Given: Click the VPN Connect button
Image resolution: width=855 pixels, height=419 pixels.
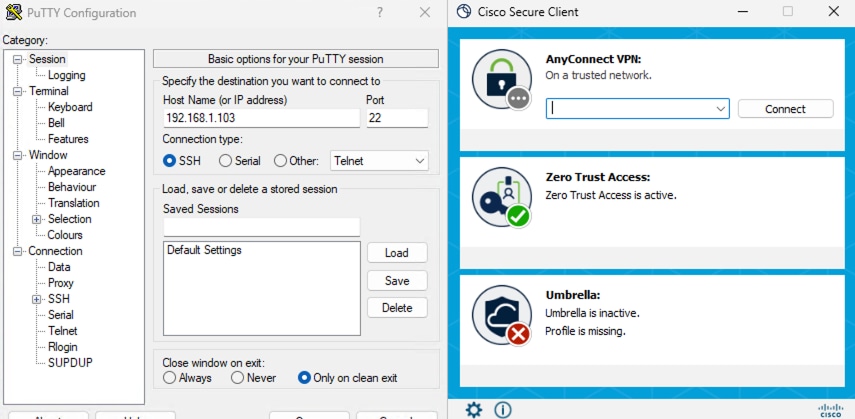Looking at the screenshot, I should click(x=785, y=109).
